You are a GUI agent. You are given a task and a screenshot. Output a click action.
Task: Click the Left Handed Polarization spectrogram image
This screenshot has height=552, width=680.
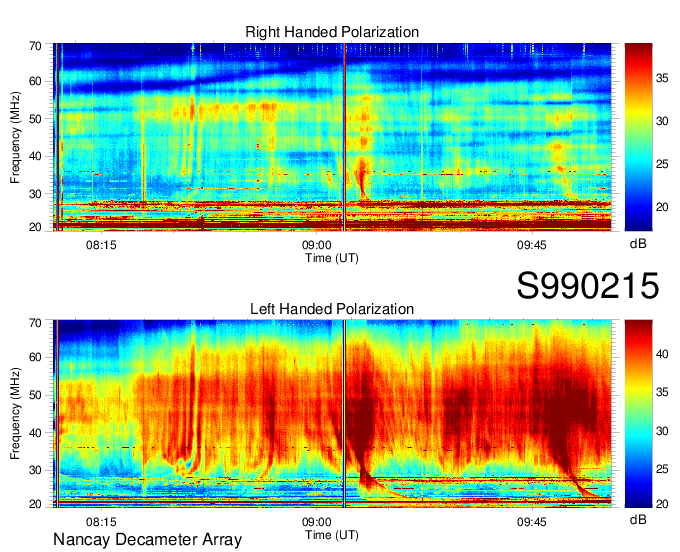pyautogui.click(x=332, y=414)
